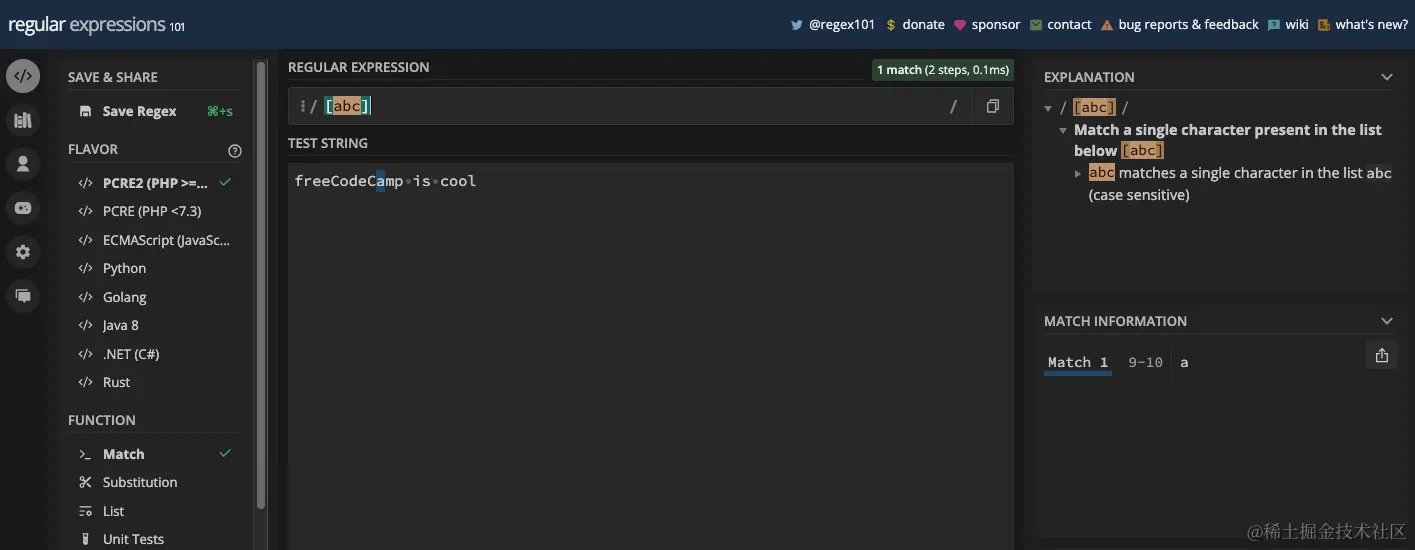Collapse the Explanation panel chevron
1415x550 pixels.
(x=1386, y=77)
